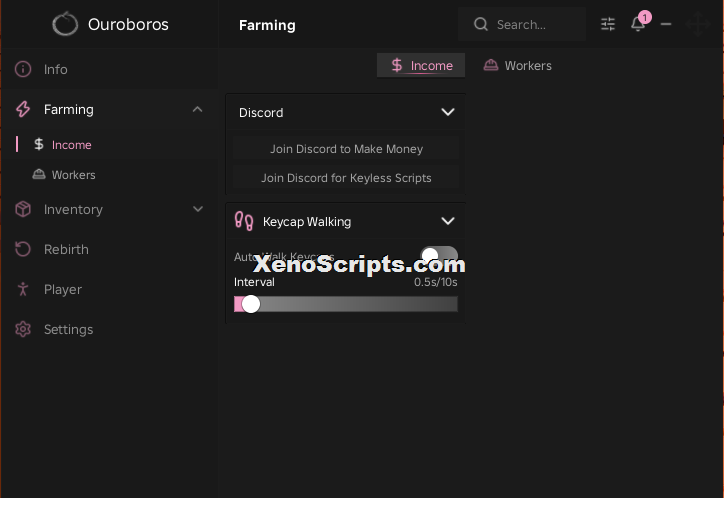Minimize the Ouroboros window with dash button
The height and width of the screenshot is (528, 724).
point(666,24)
